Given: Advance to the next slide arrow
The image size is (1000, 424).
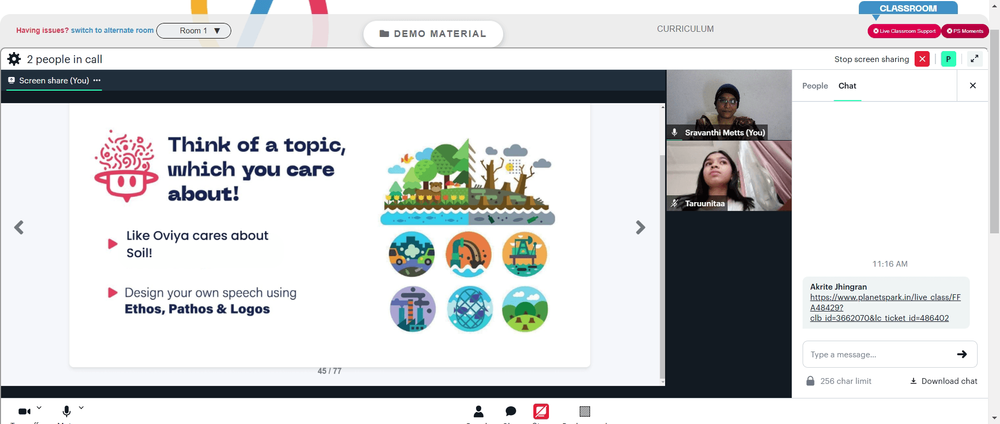Looking at the screenshot, I should coord(640,227).
